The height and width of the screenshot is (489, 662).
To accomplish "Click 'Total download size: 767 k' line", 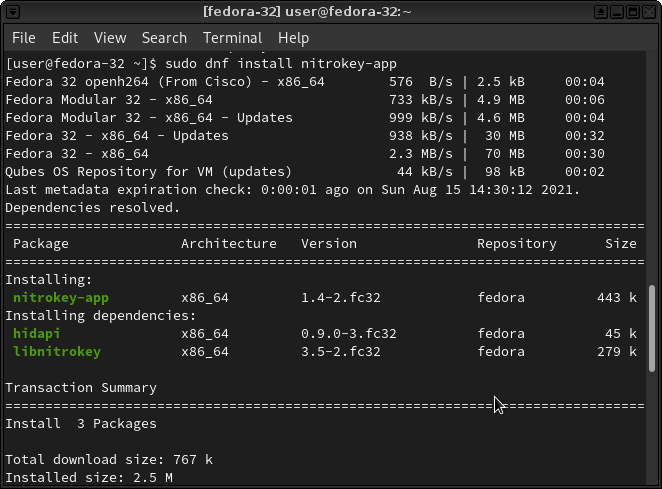I will pyautogui.click(x=109, y=459).
